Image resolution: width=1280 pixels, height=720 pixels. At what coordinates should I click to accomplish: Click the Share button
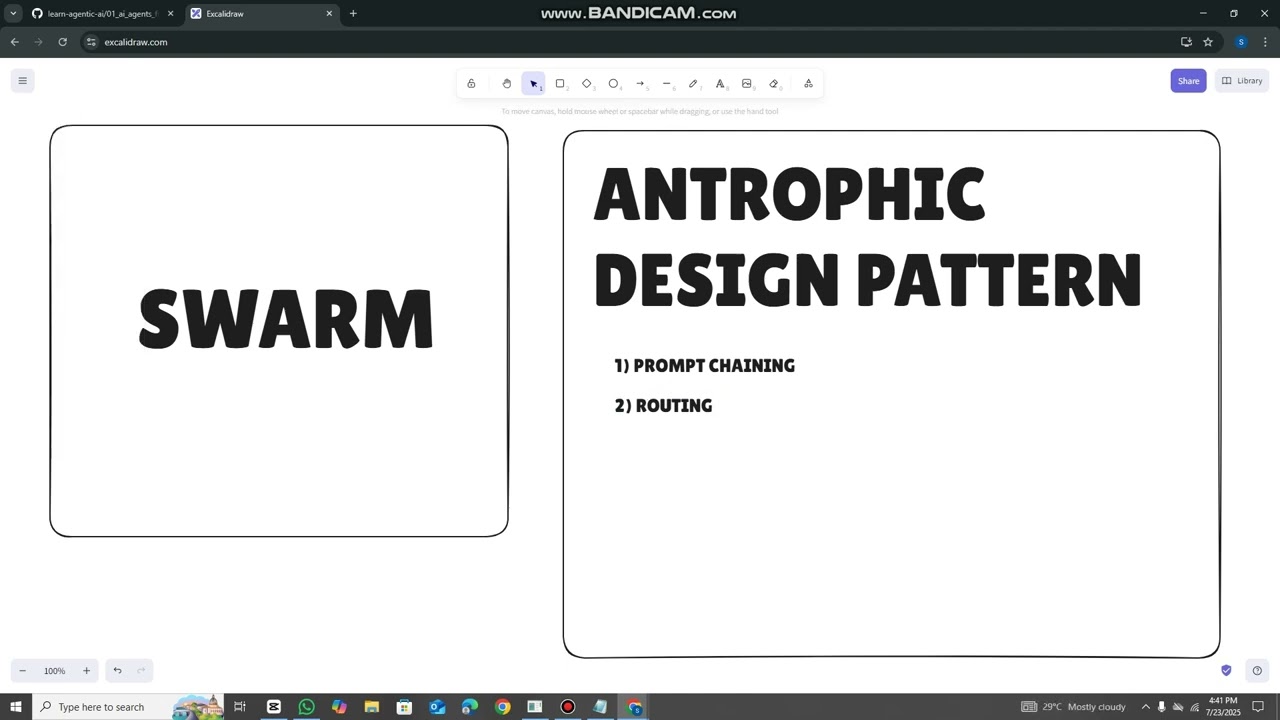pos(1188,81)
